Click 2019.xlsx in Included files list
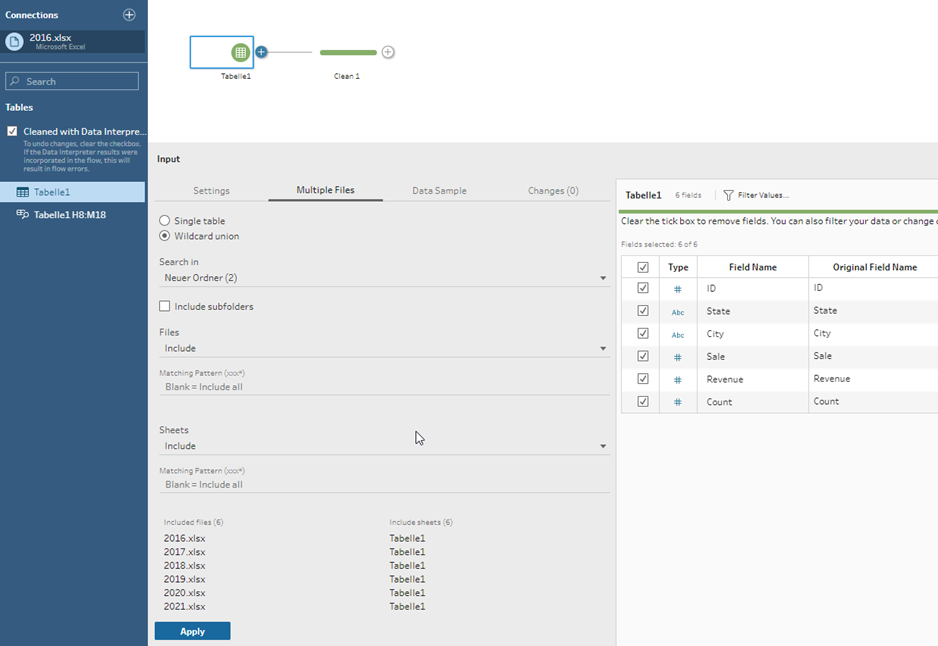 (x=184, y=580)
